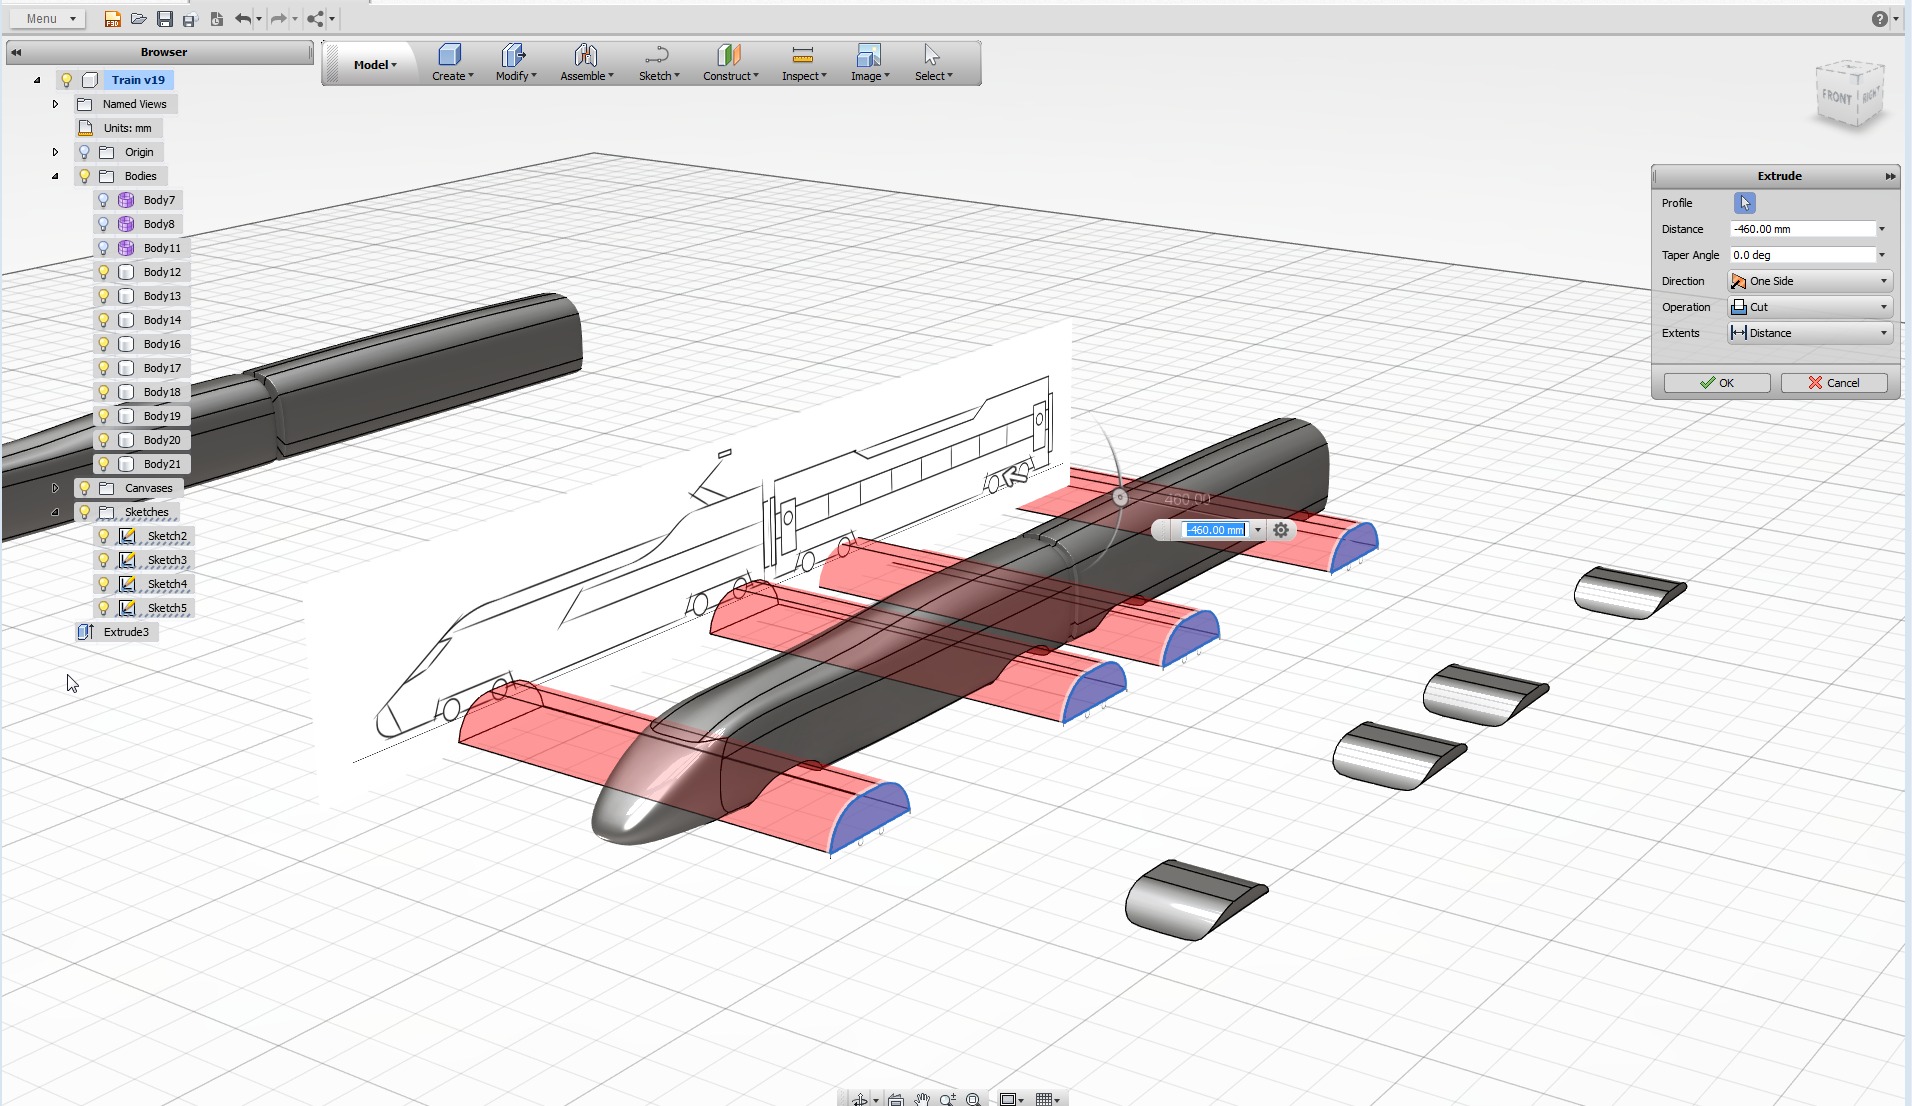
Task: Open the Direction dropdown in Extrude dialog
Action: click(1883, 281)
